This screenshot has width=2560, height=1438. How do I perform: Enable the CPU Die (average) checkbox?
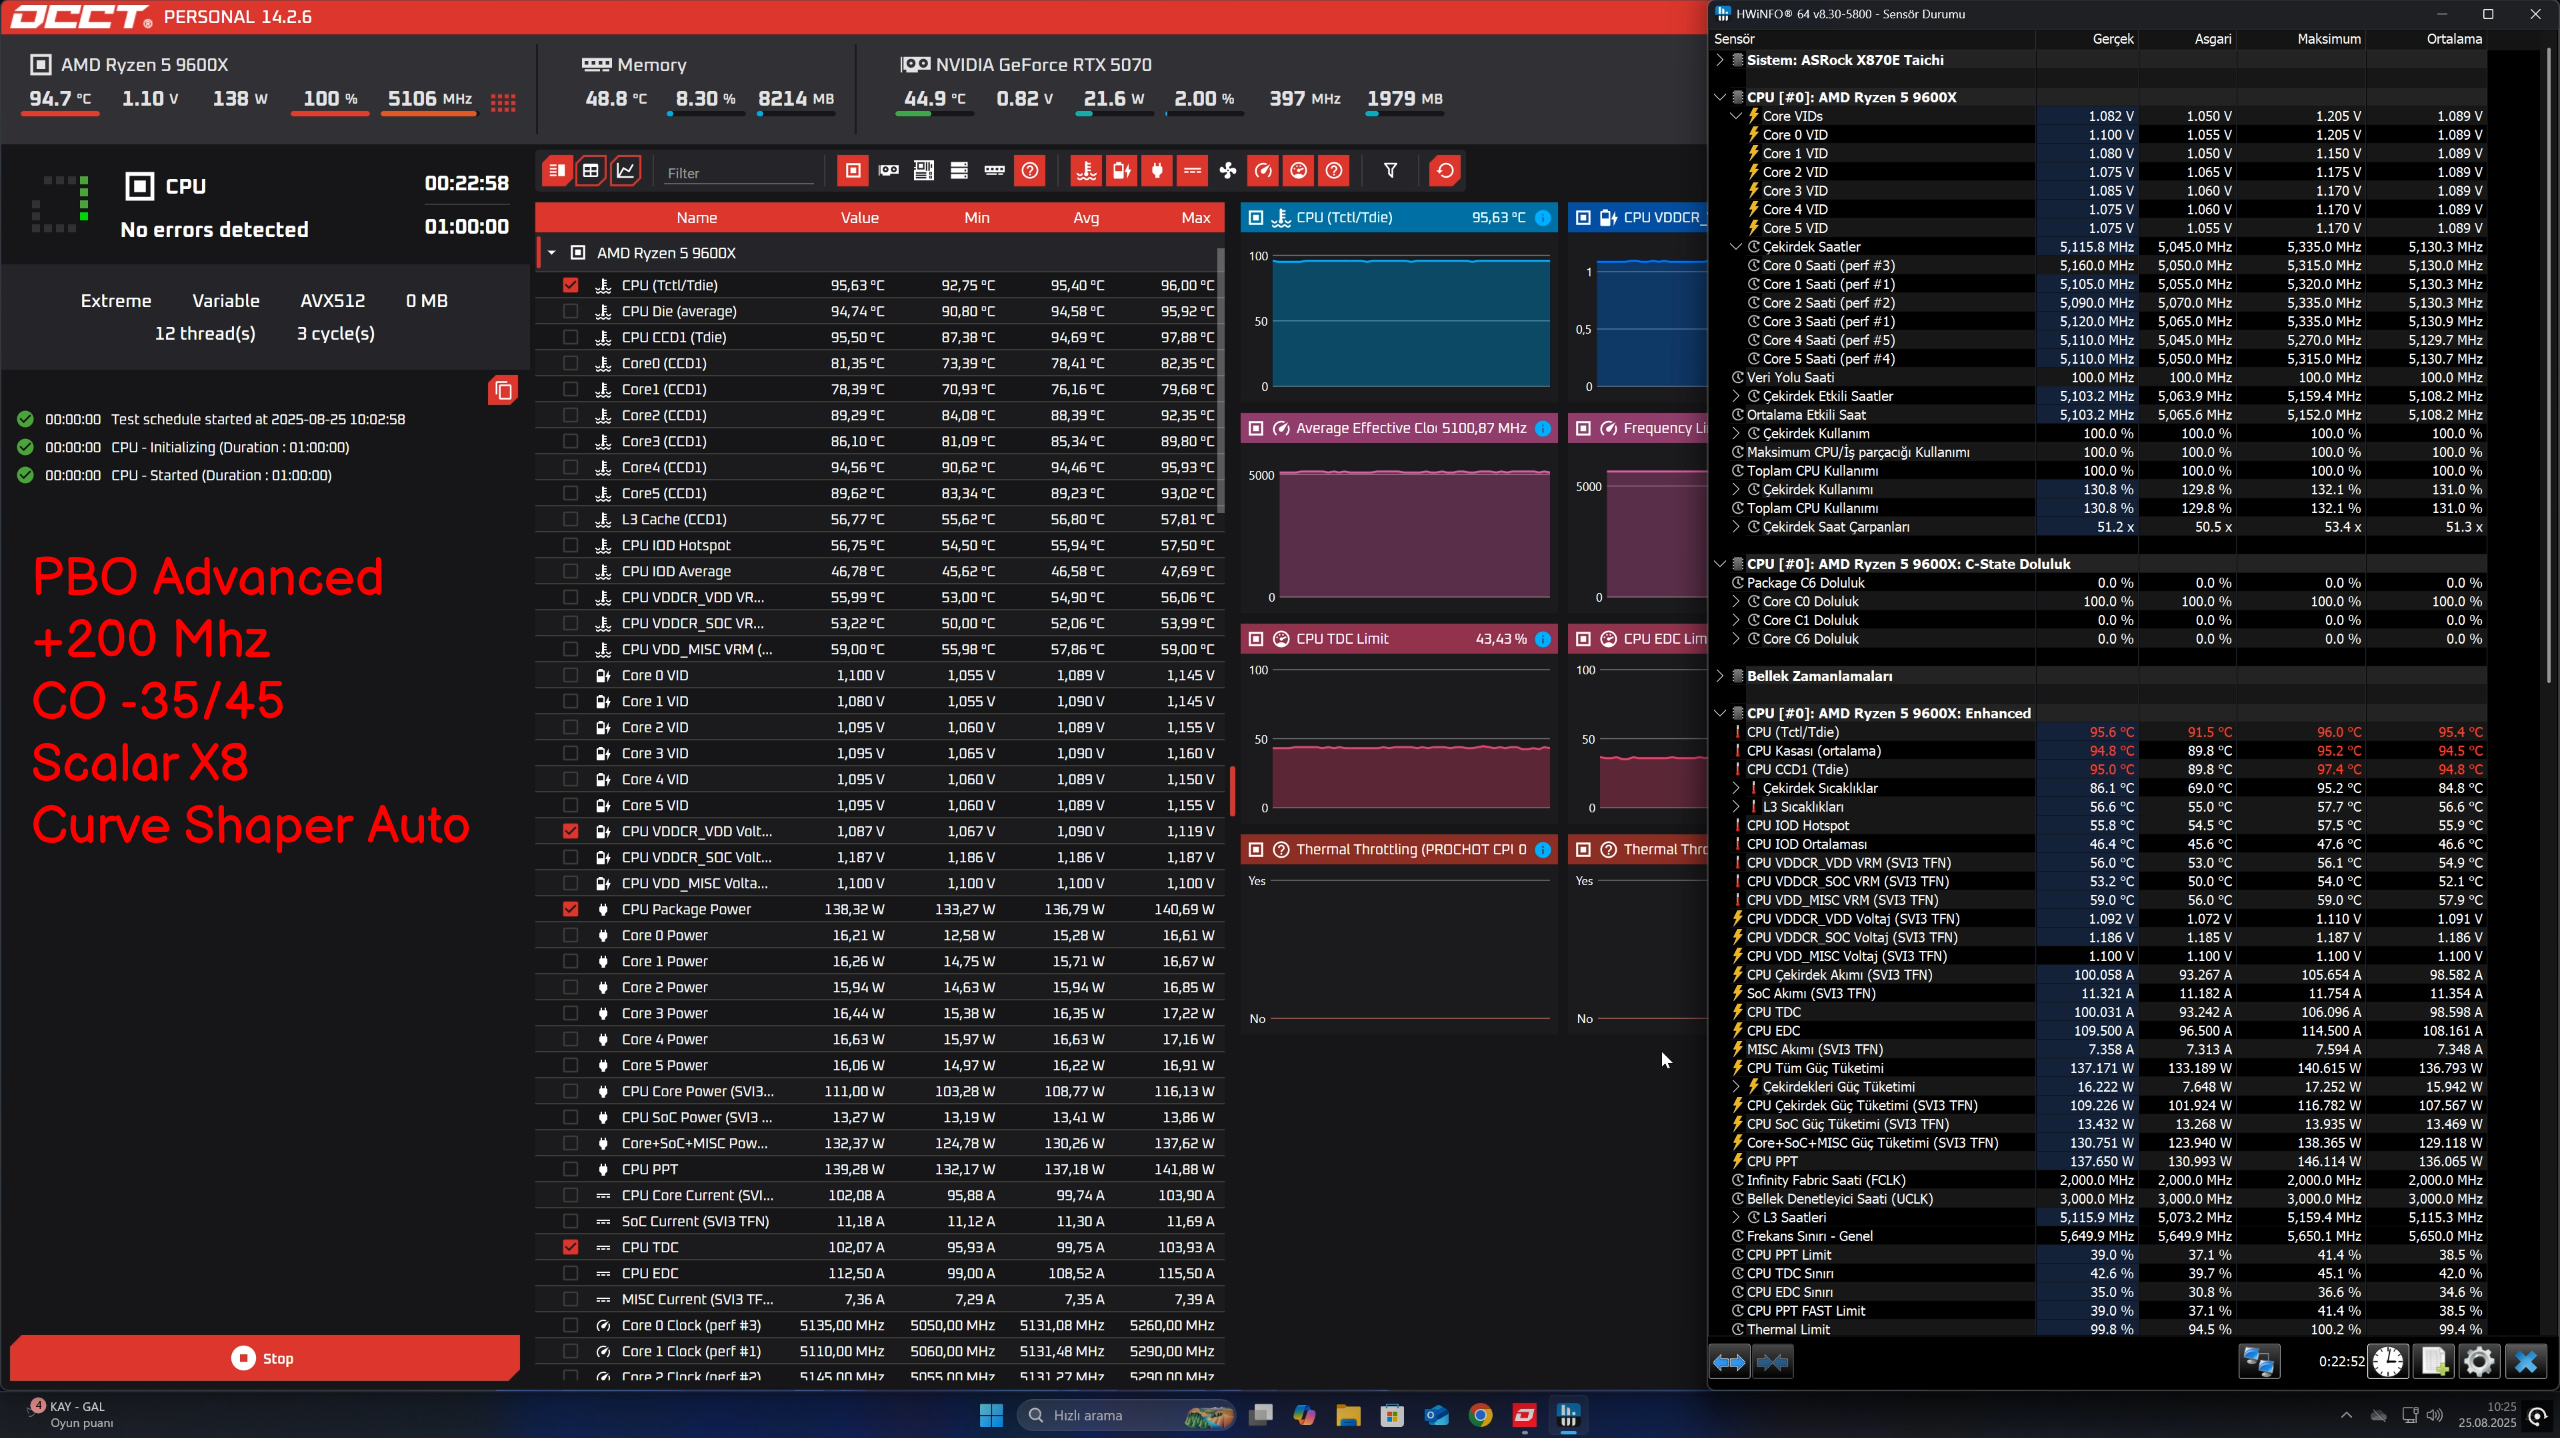pyautogui.click(x=570, y=311)
